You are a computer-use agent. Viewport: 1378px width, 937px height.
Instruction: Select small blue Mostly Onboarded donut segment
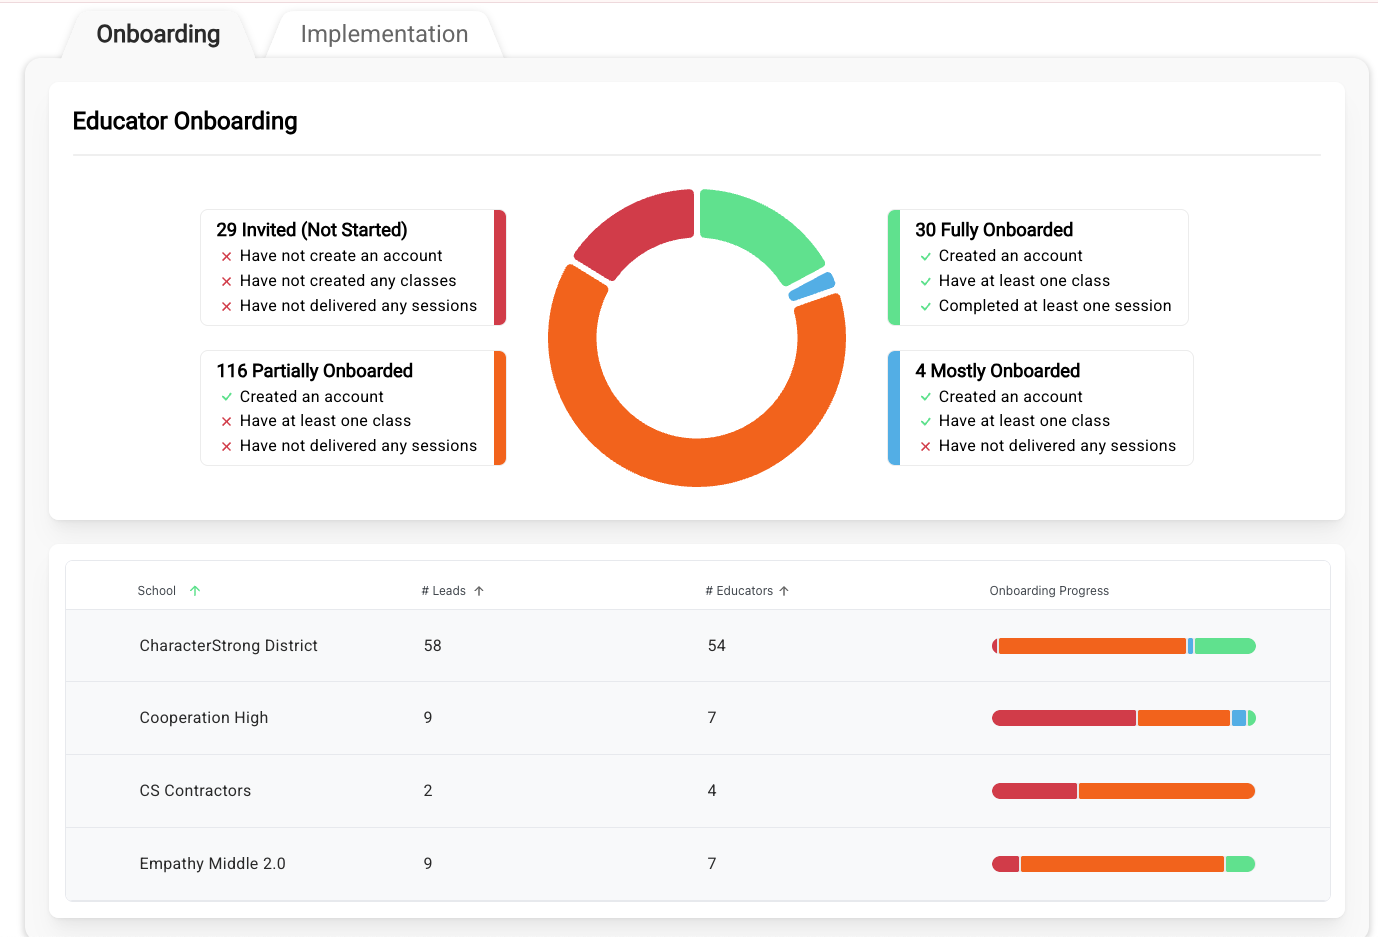coord(812,286)
